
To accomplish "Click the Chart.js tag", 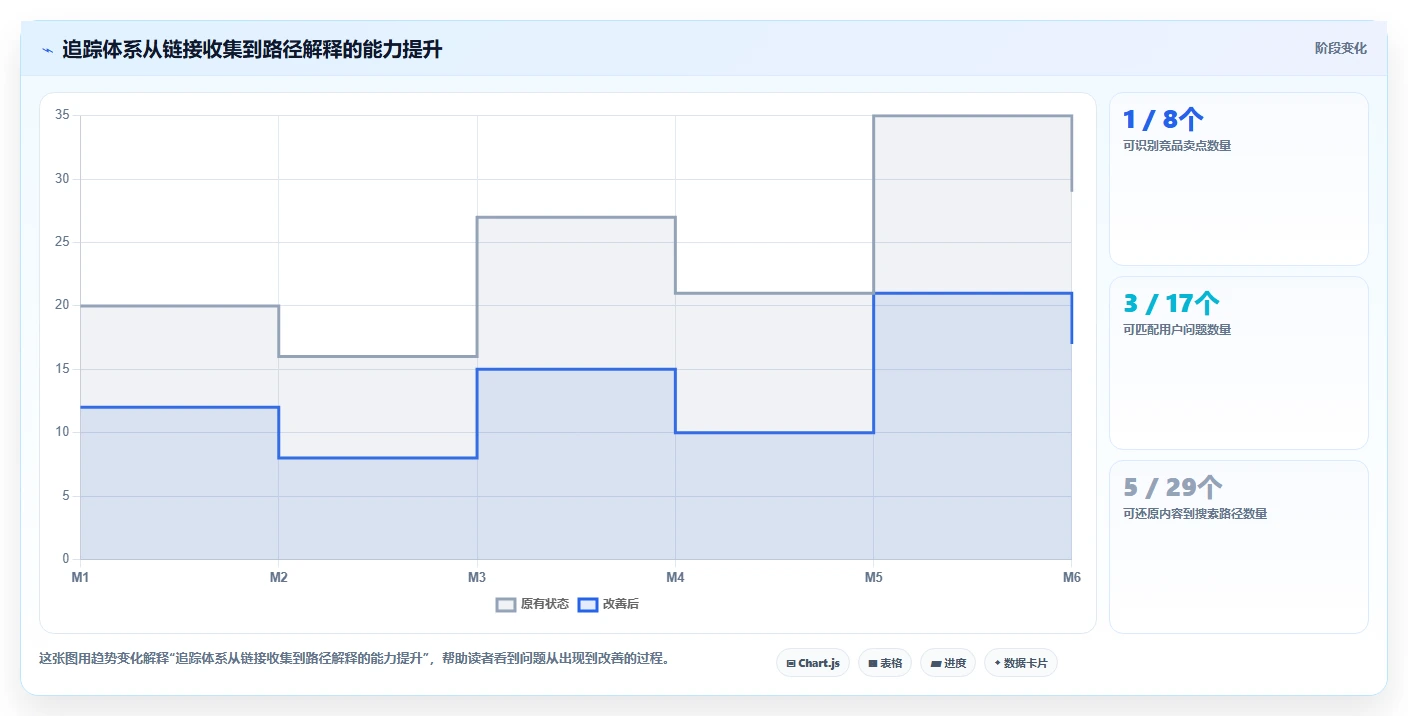I will 813,663.
